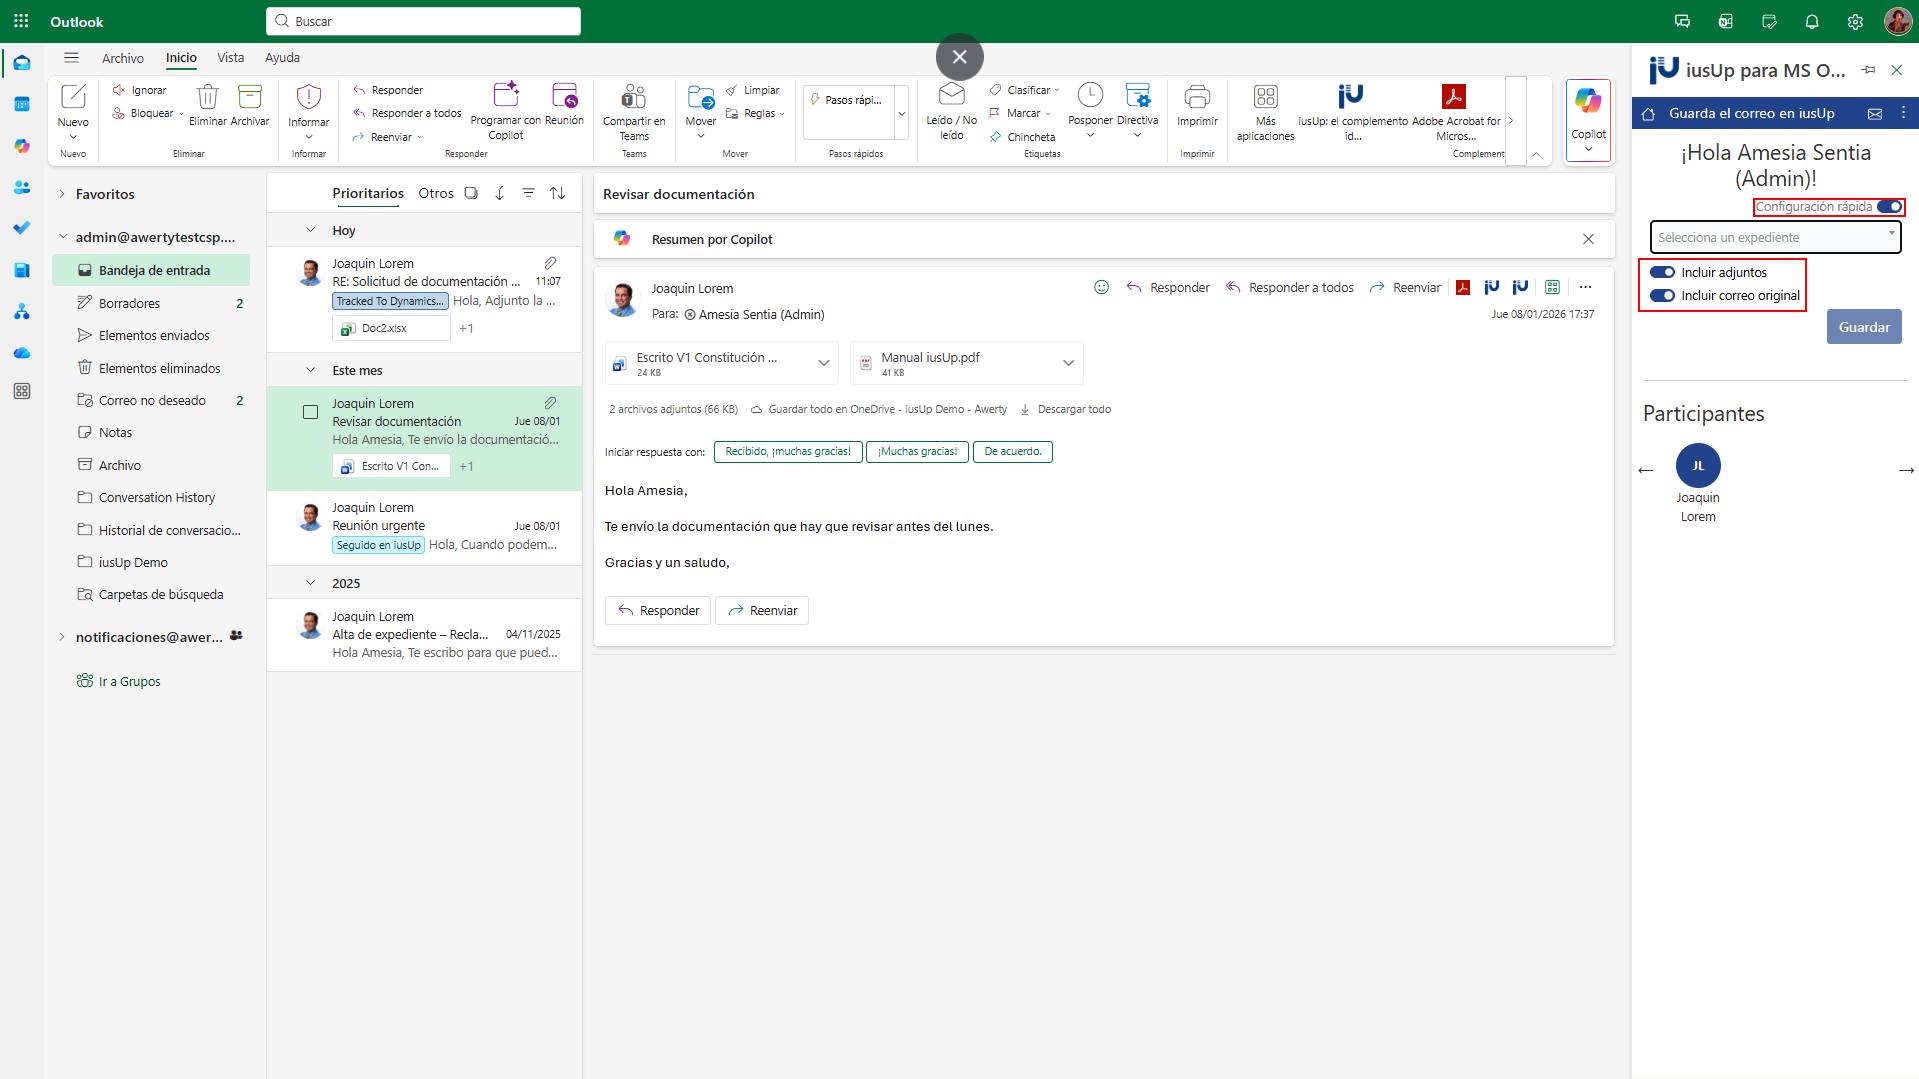Click the Eliminar trash icon in ribbon
Screen dimensions: 1919x1079
(207, 97)
